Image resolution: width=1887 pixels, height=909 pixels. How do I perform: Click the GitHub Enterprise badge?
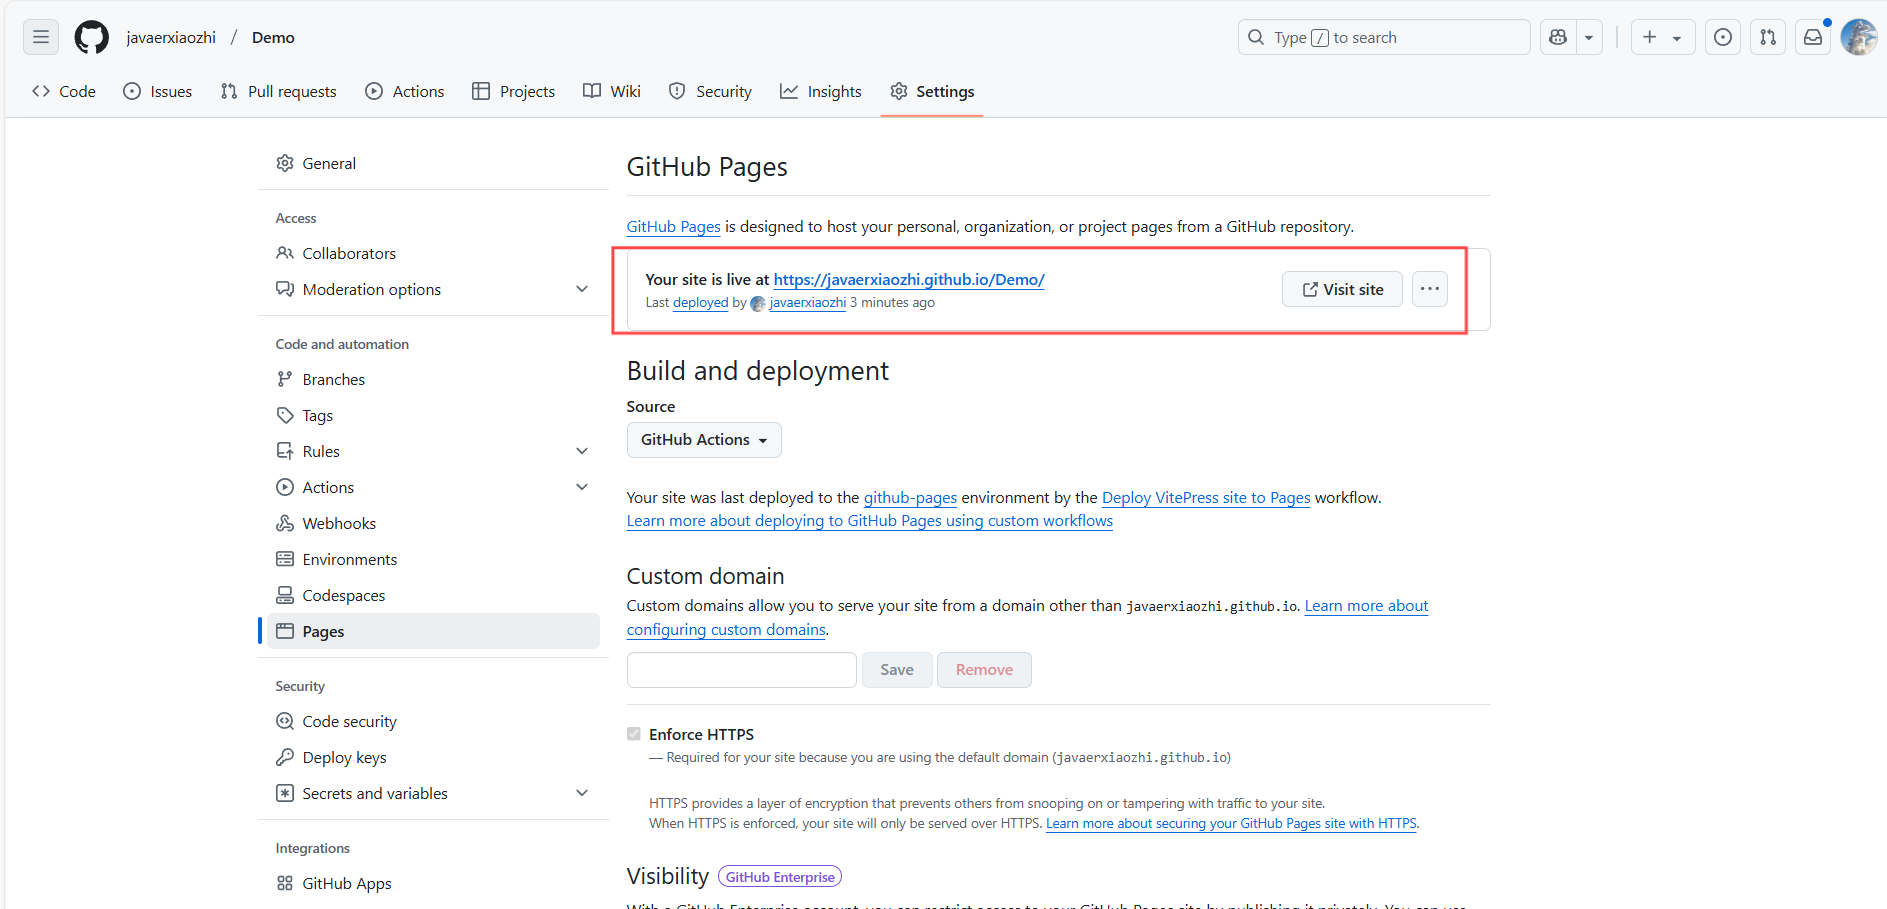tap(780, 877)
